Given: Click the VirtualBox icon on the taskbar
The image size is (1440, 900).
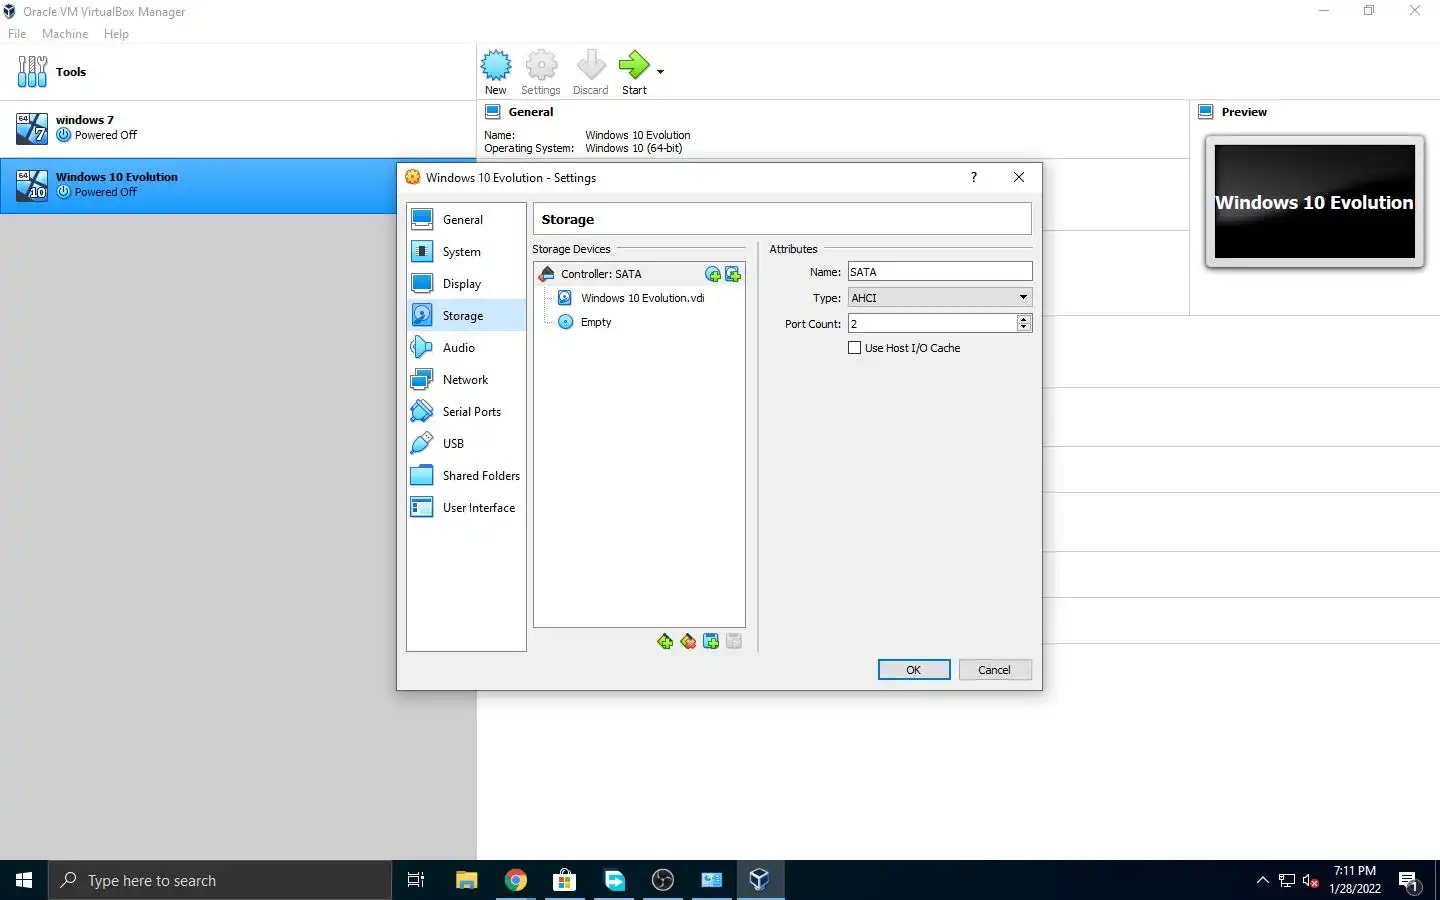Looking at the screenshot, I should pos(759,880).
